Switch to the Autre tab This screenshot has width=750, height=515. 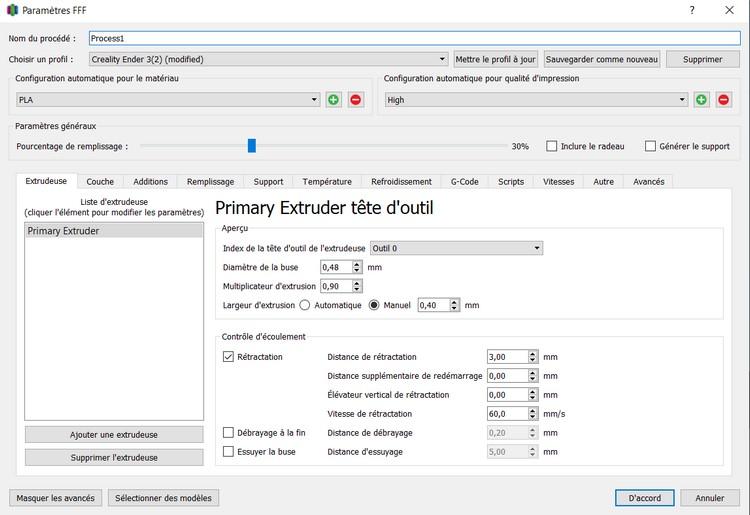pyautogui.click(x=604, y=182)
